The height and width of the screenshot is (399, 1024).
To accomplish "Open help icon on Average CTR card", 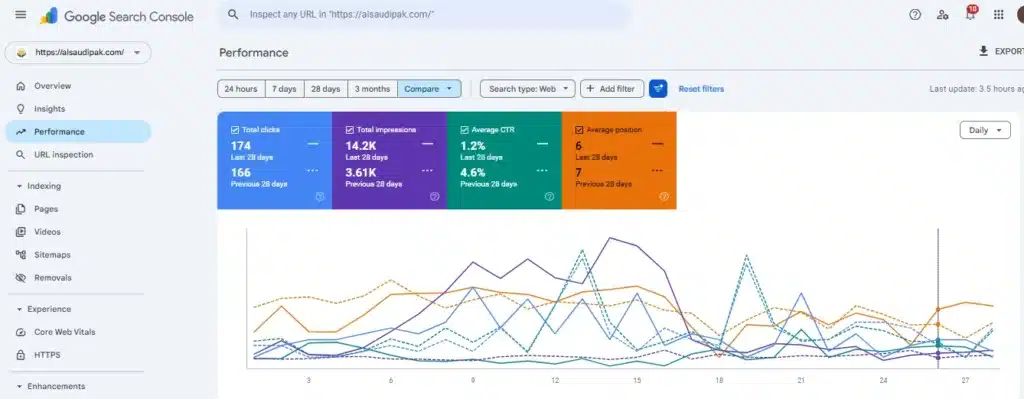I will pyautogui.click(x=549, y=197).
